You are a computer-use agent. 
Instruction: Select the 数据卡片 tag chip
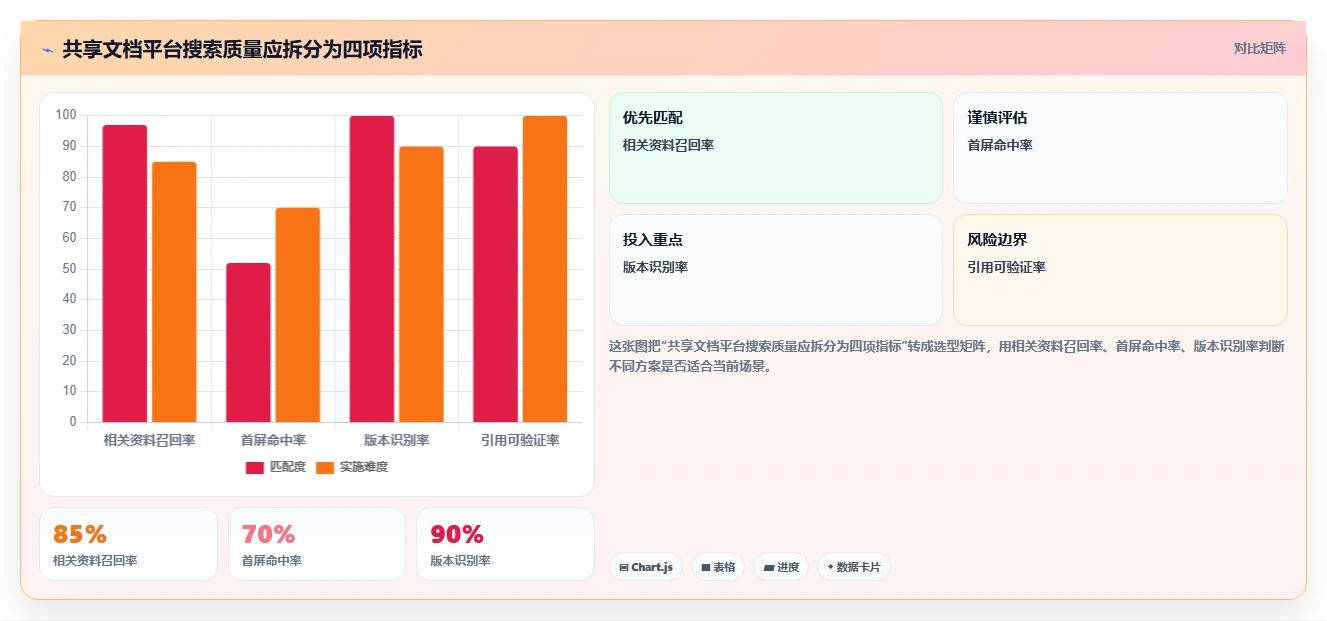[x=854, y=567]
